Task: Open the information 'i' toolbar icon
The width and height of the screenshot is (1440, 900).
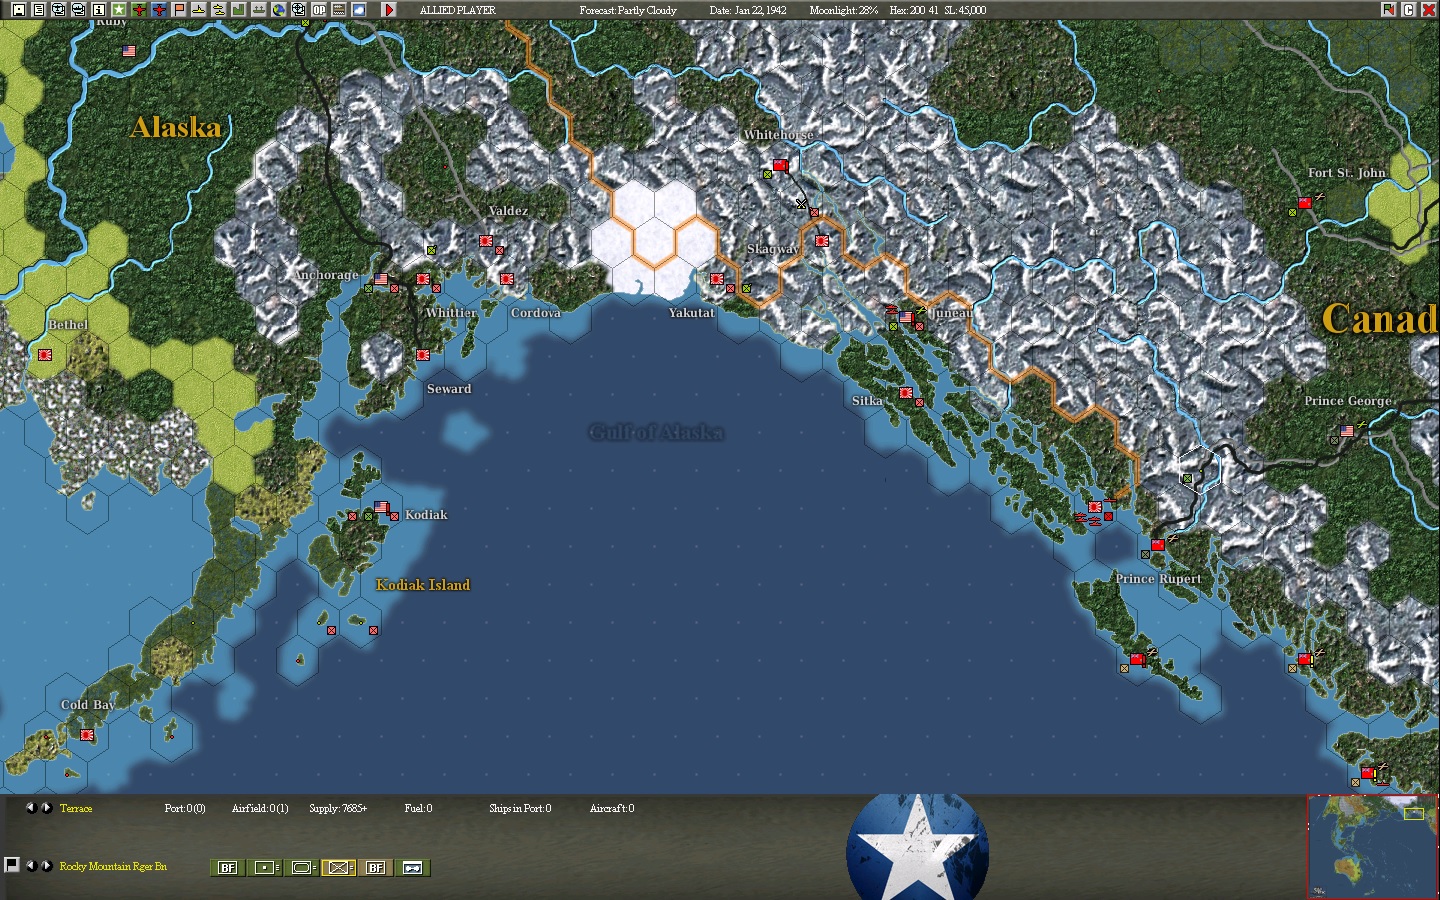Action: (99, 9)
